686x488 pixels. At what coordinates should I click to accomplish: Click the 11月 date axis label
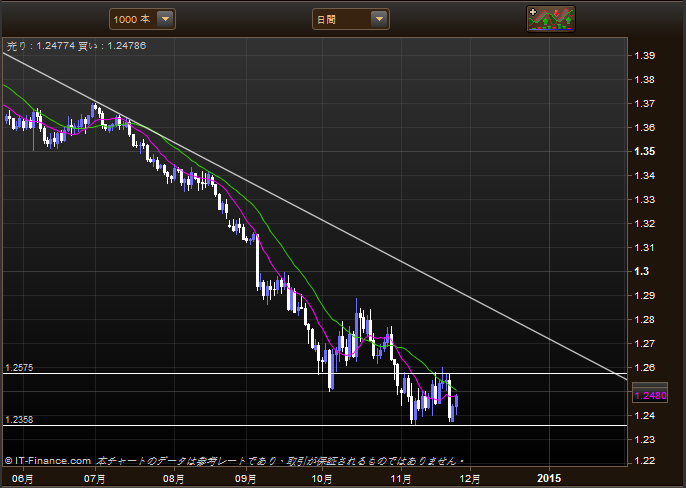(401, 479)
